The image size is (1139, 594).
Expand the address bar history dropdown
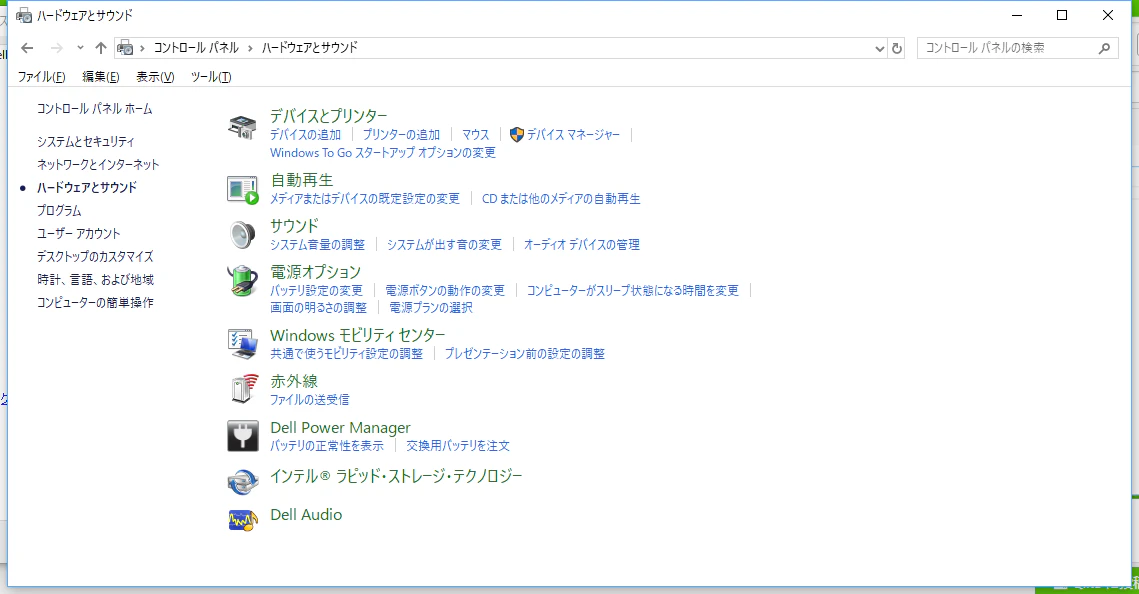880,49
